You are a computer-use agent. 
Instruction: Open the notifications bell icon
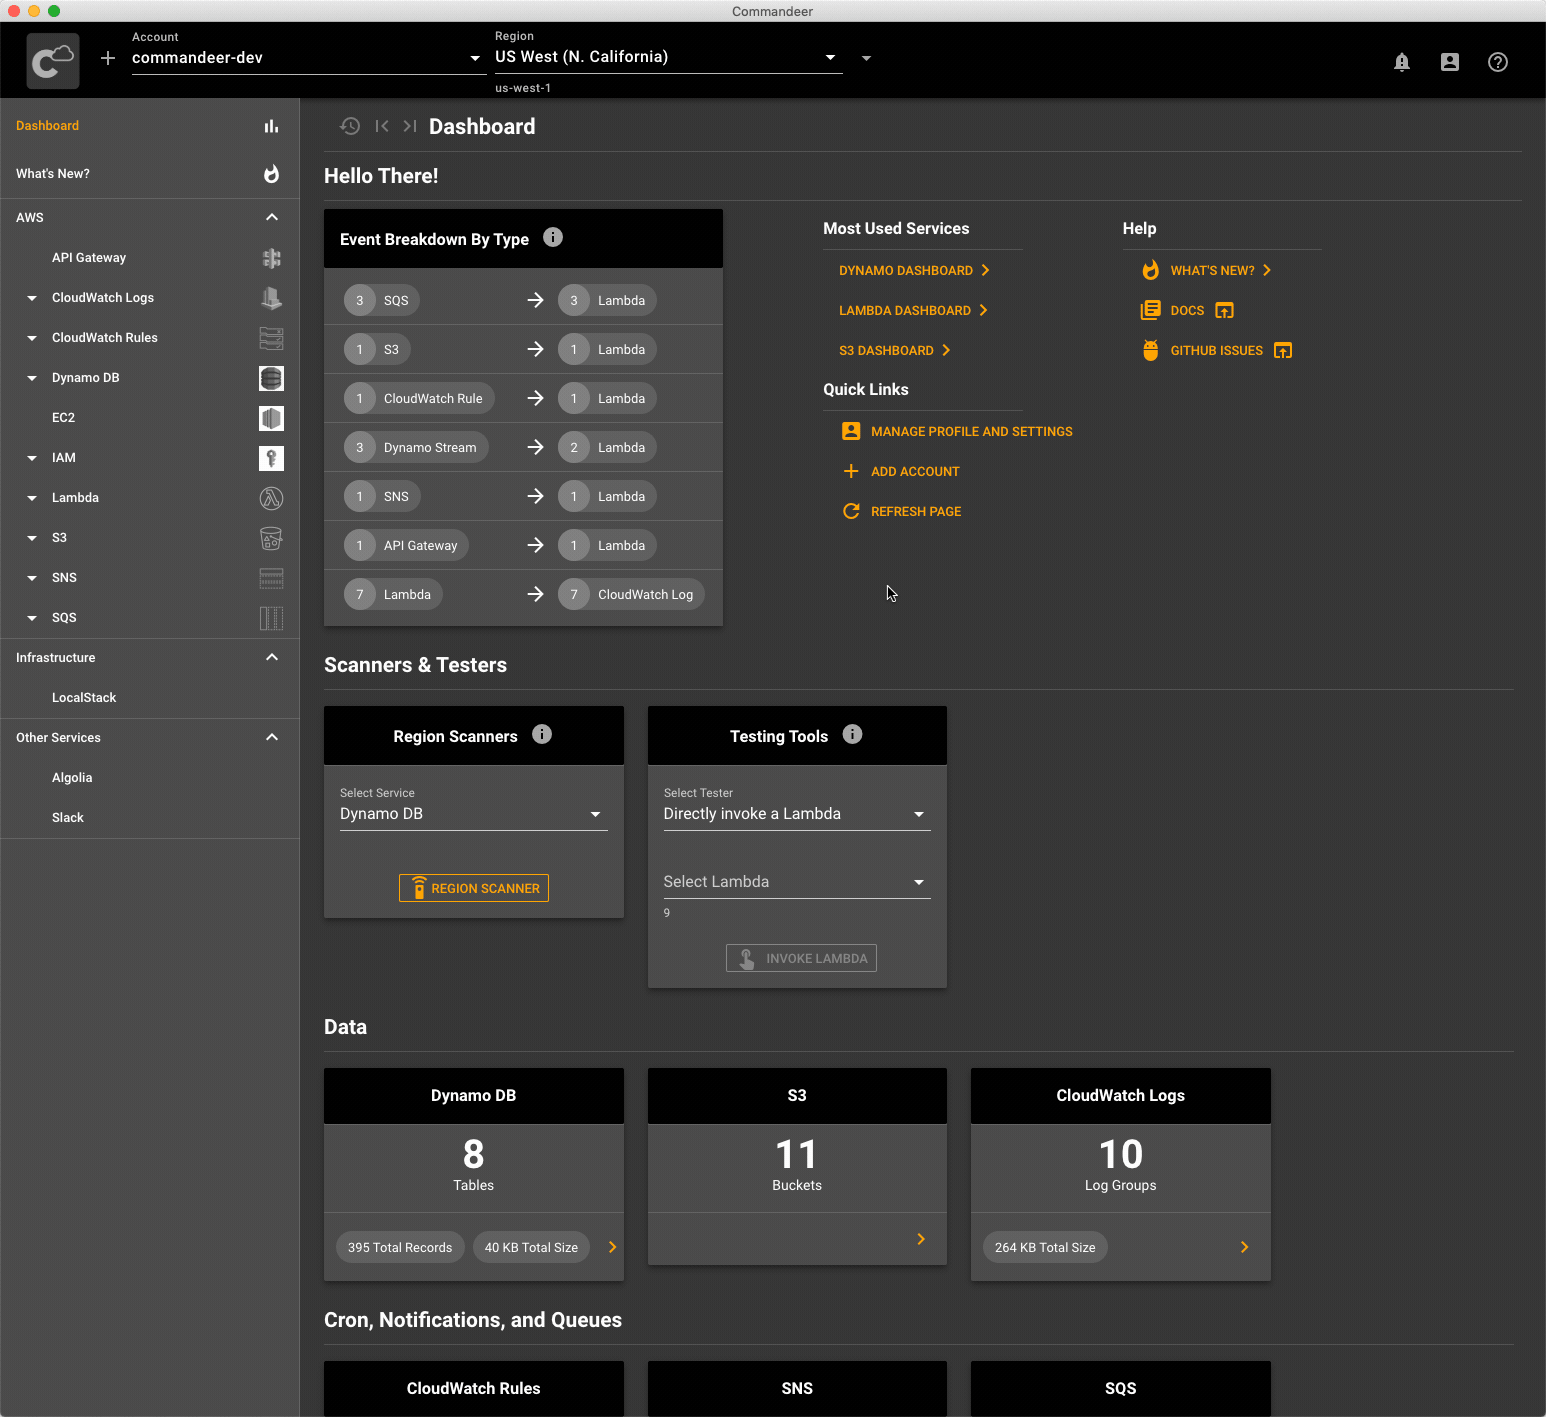pos(1402,62)
